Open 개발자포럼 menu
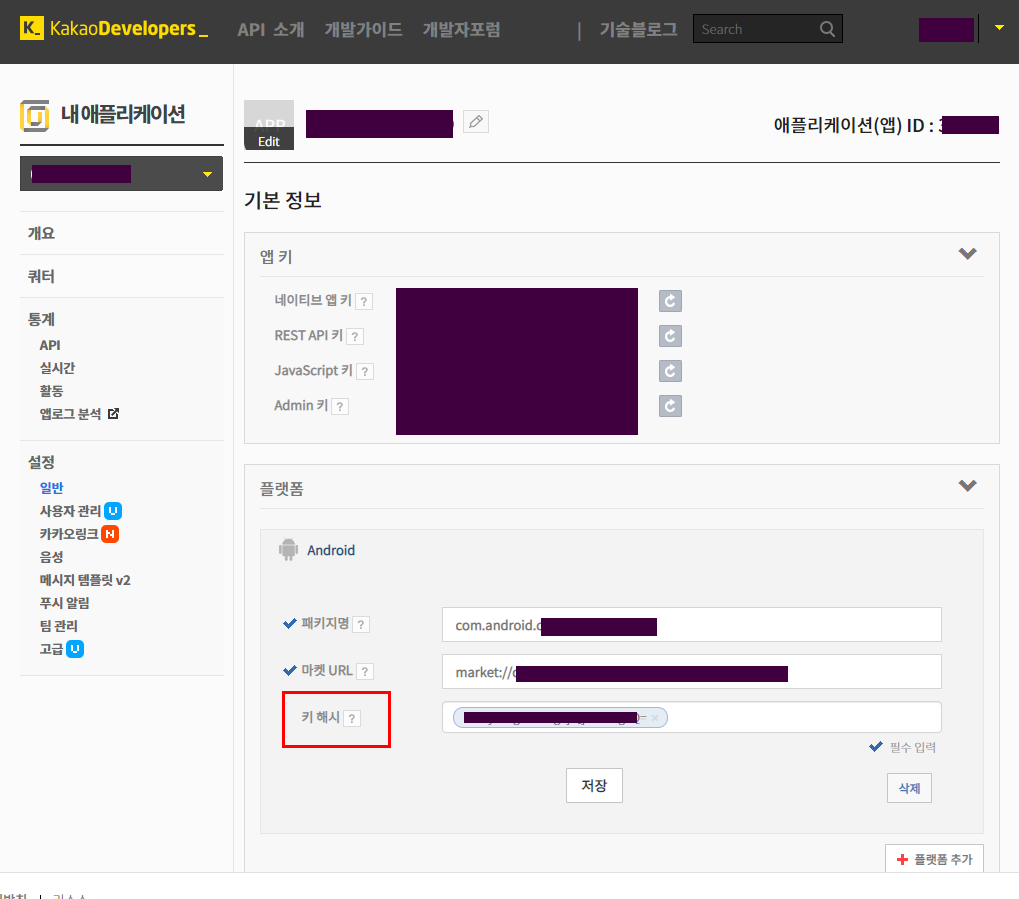 pyautogui.click(x=461, y=29)
